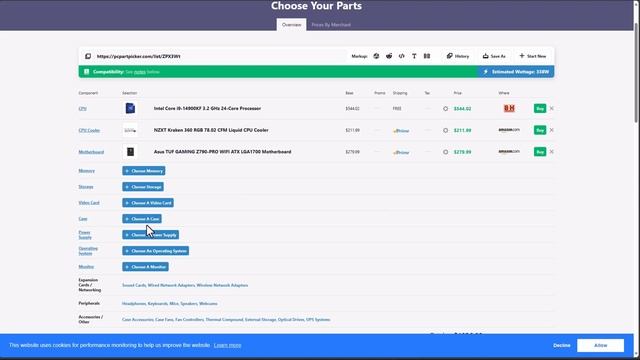Open the Operating System category link
This screenshot has width=640, height=360.
pos(88,251)
